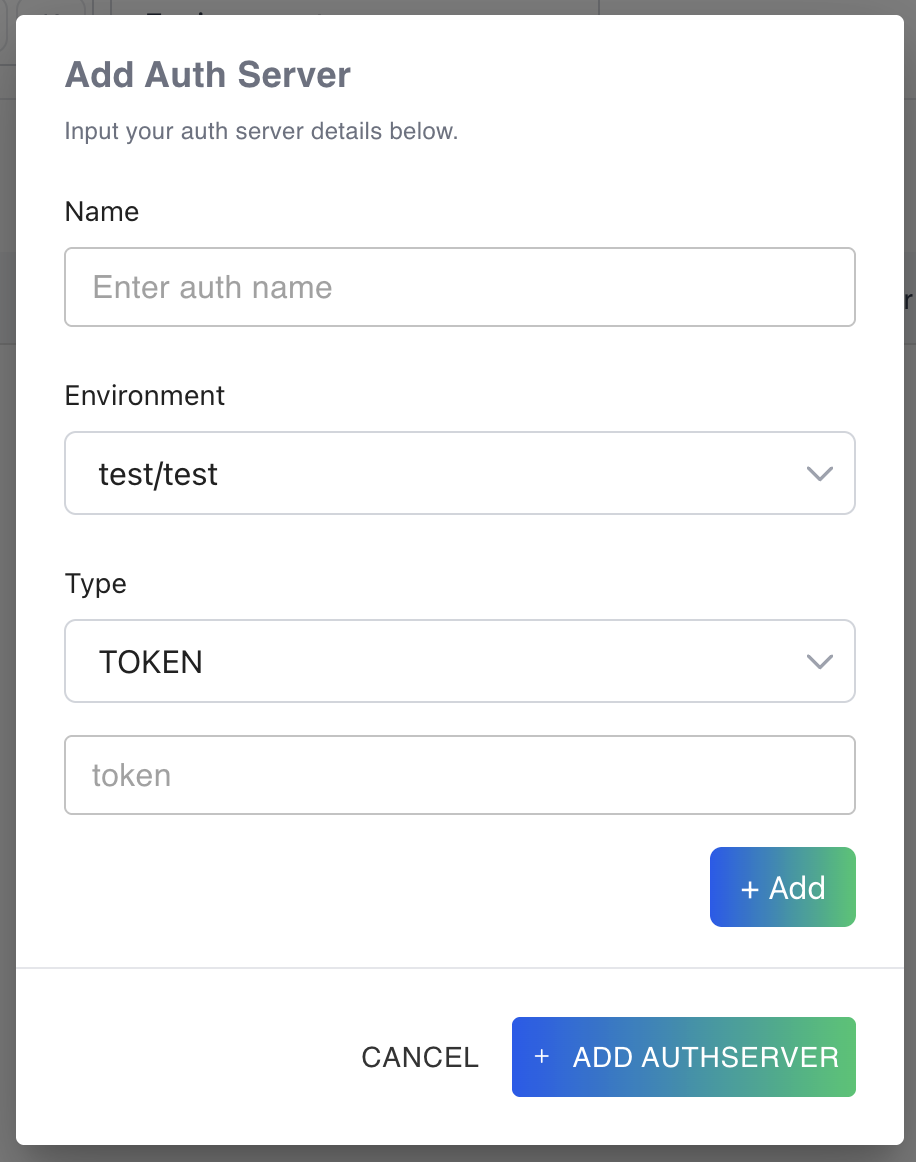This screenshot has width=916, height=1162.
Task: Click the chevron arrow in Type selector
Action: (819, 662)
